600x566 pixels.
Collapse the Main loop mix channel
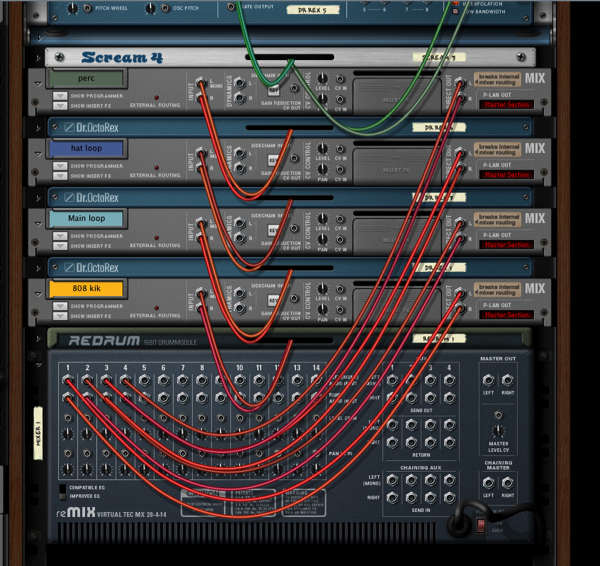(x=38, y=223)
